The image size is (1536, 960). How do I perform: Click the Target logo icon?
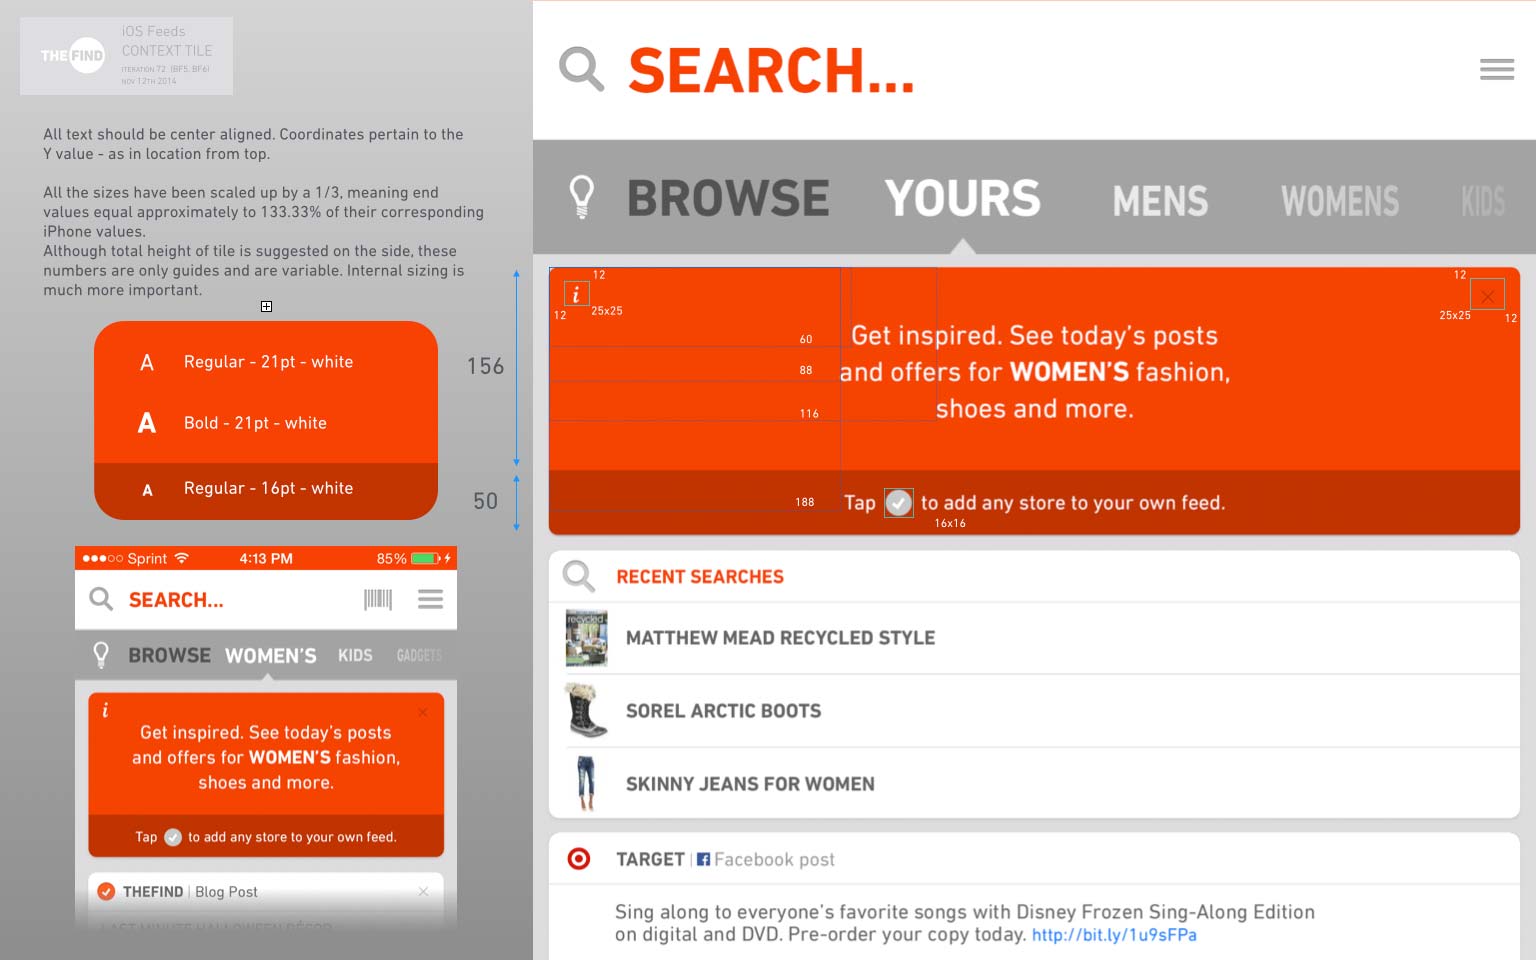click(x=579, y=858)
